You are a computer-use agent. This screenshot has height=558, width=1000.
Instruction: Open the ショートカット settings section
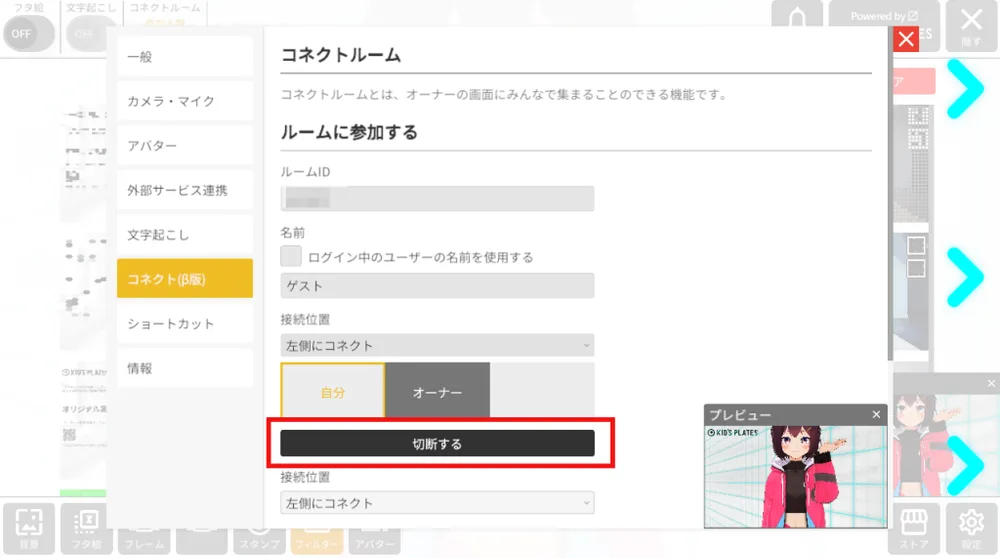pyautogui.click(x=185, y=323)
